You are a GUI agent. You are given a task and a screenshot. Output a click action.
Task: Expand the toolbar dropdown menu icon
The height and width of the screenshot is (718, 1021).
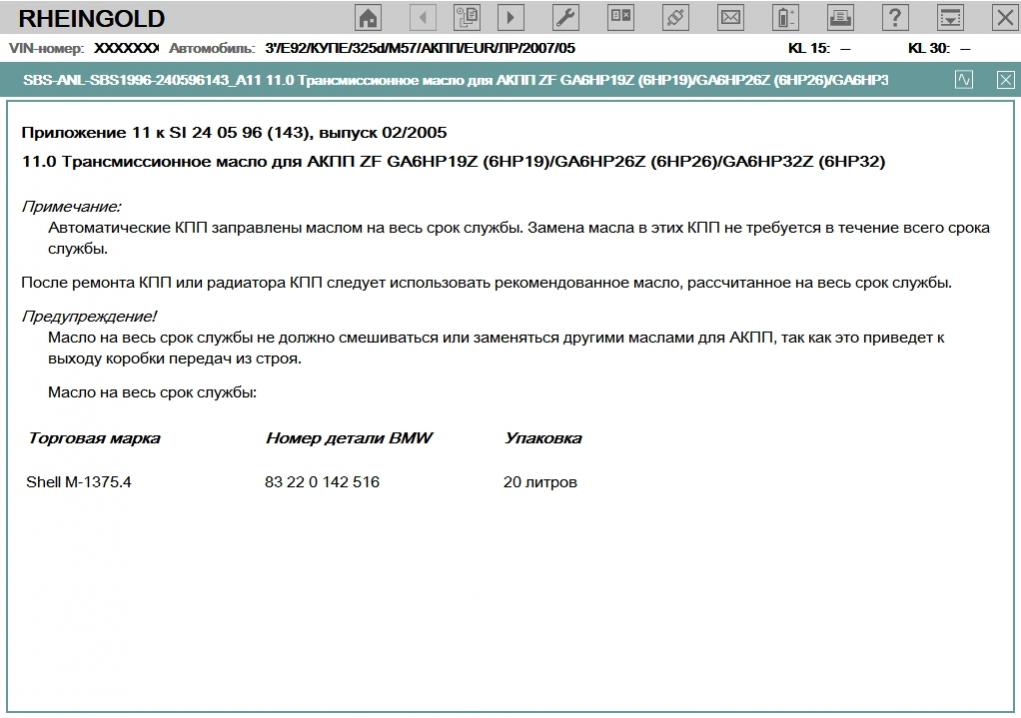click(x=950, y=17)
